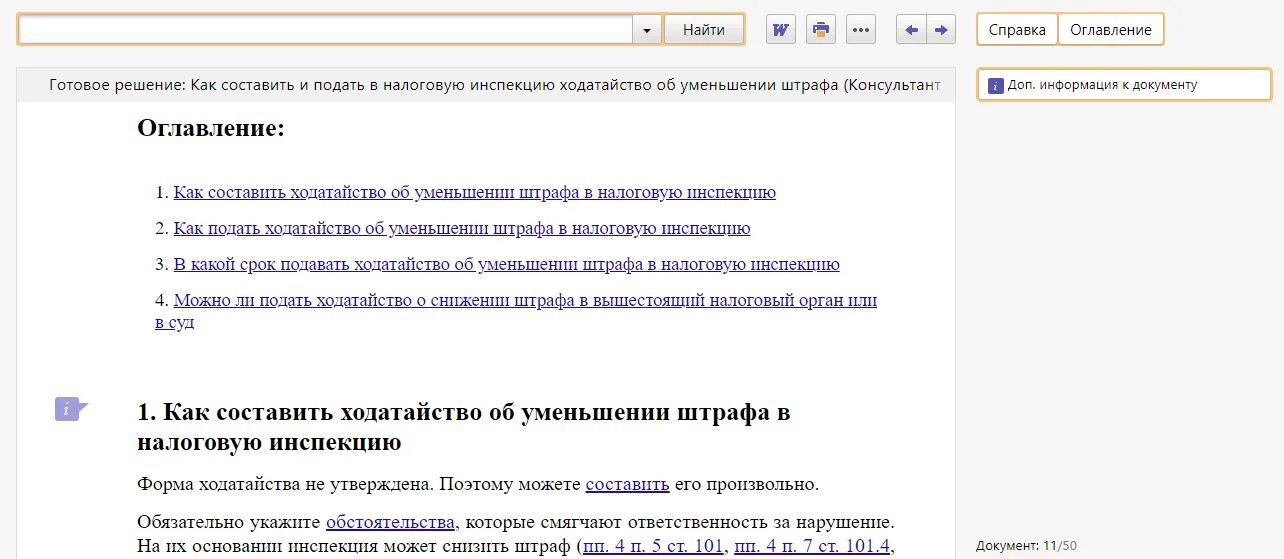Go forward with right arrow button

941,30
